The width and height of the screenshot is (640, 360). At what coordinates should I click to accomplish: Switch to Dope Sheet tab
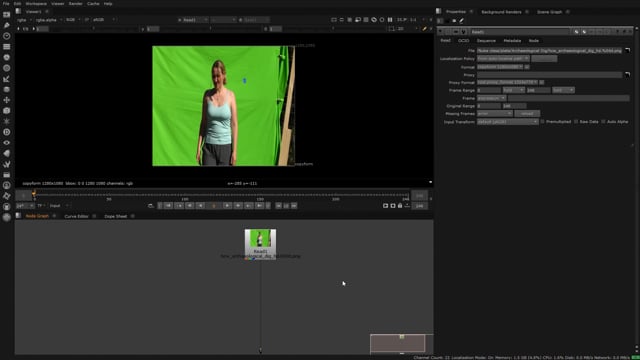[116, 216]
